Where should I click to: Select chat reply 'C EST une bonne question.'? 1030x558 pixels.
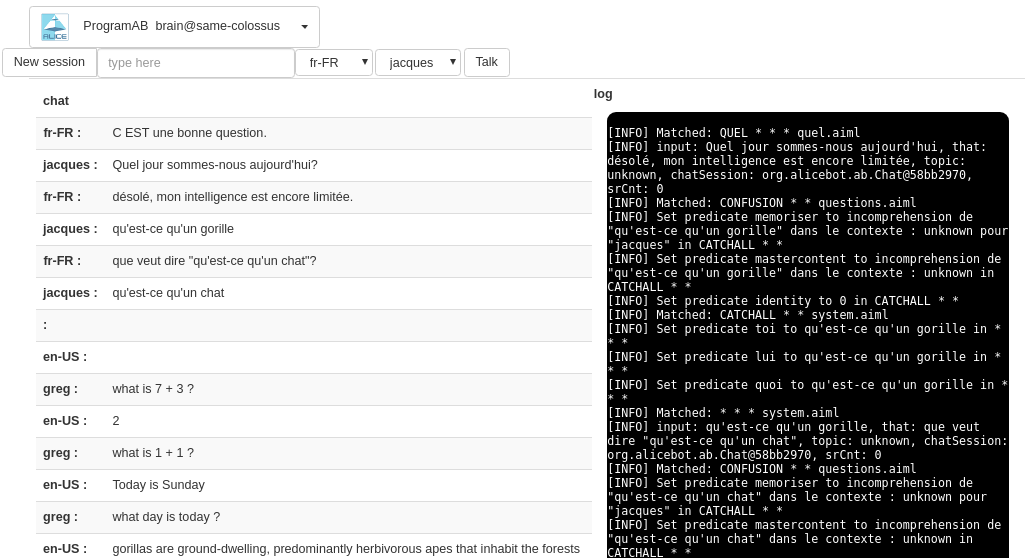pyautogui.click(x=189, y=133)
